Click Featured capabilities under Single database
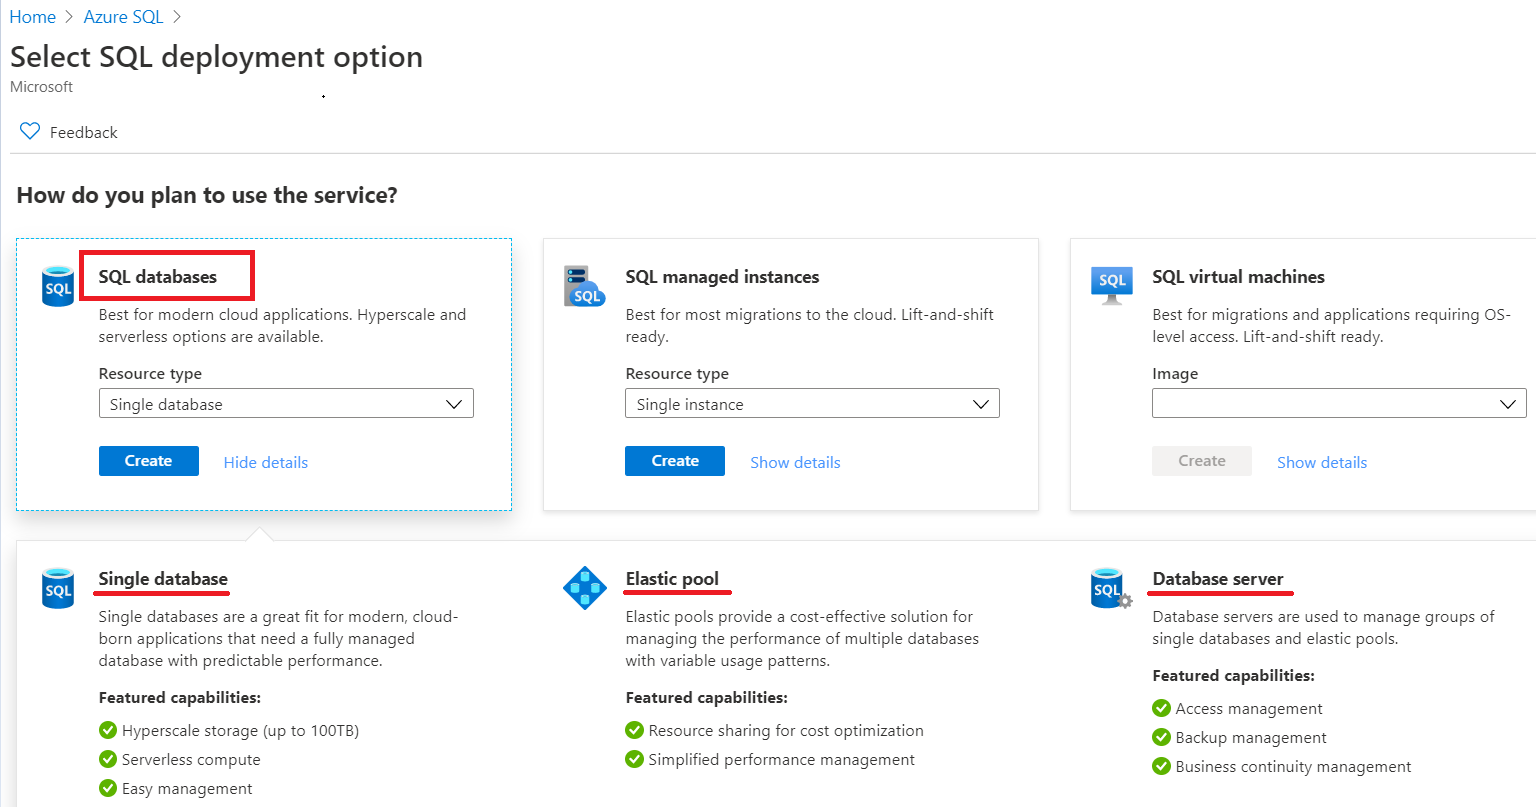This screenshot has width=1536, height=807. [x=180, y=698]
